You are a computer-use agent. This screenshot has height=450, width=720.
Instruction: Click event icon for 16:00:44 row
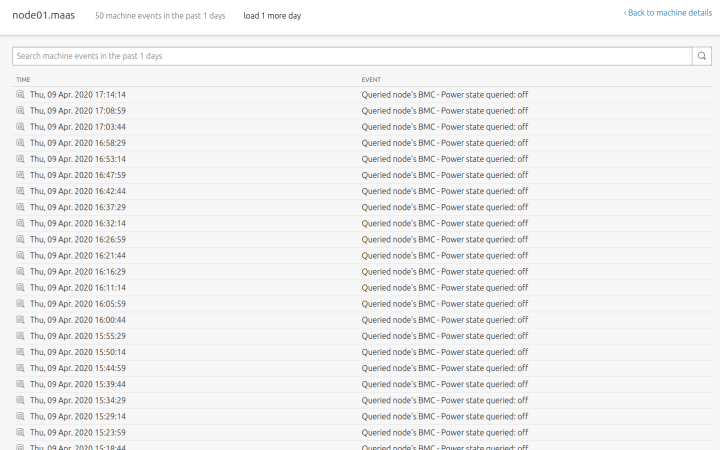tap(20, 320)
